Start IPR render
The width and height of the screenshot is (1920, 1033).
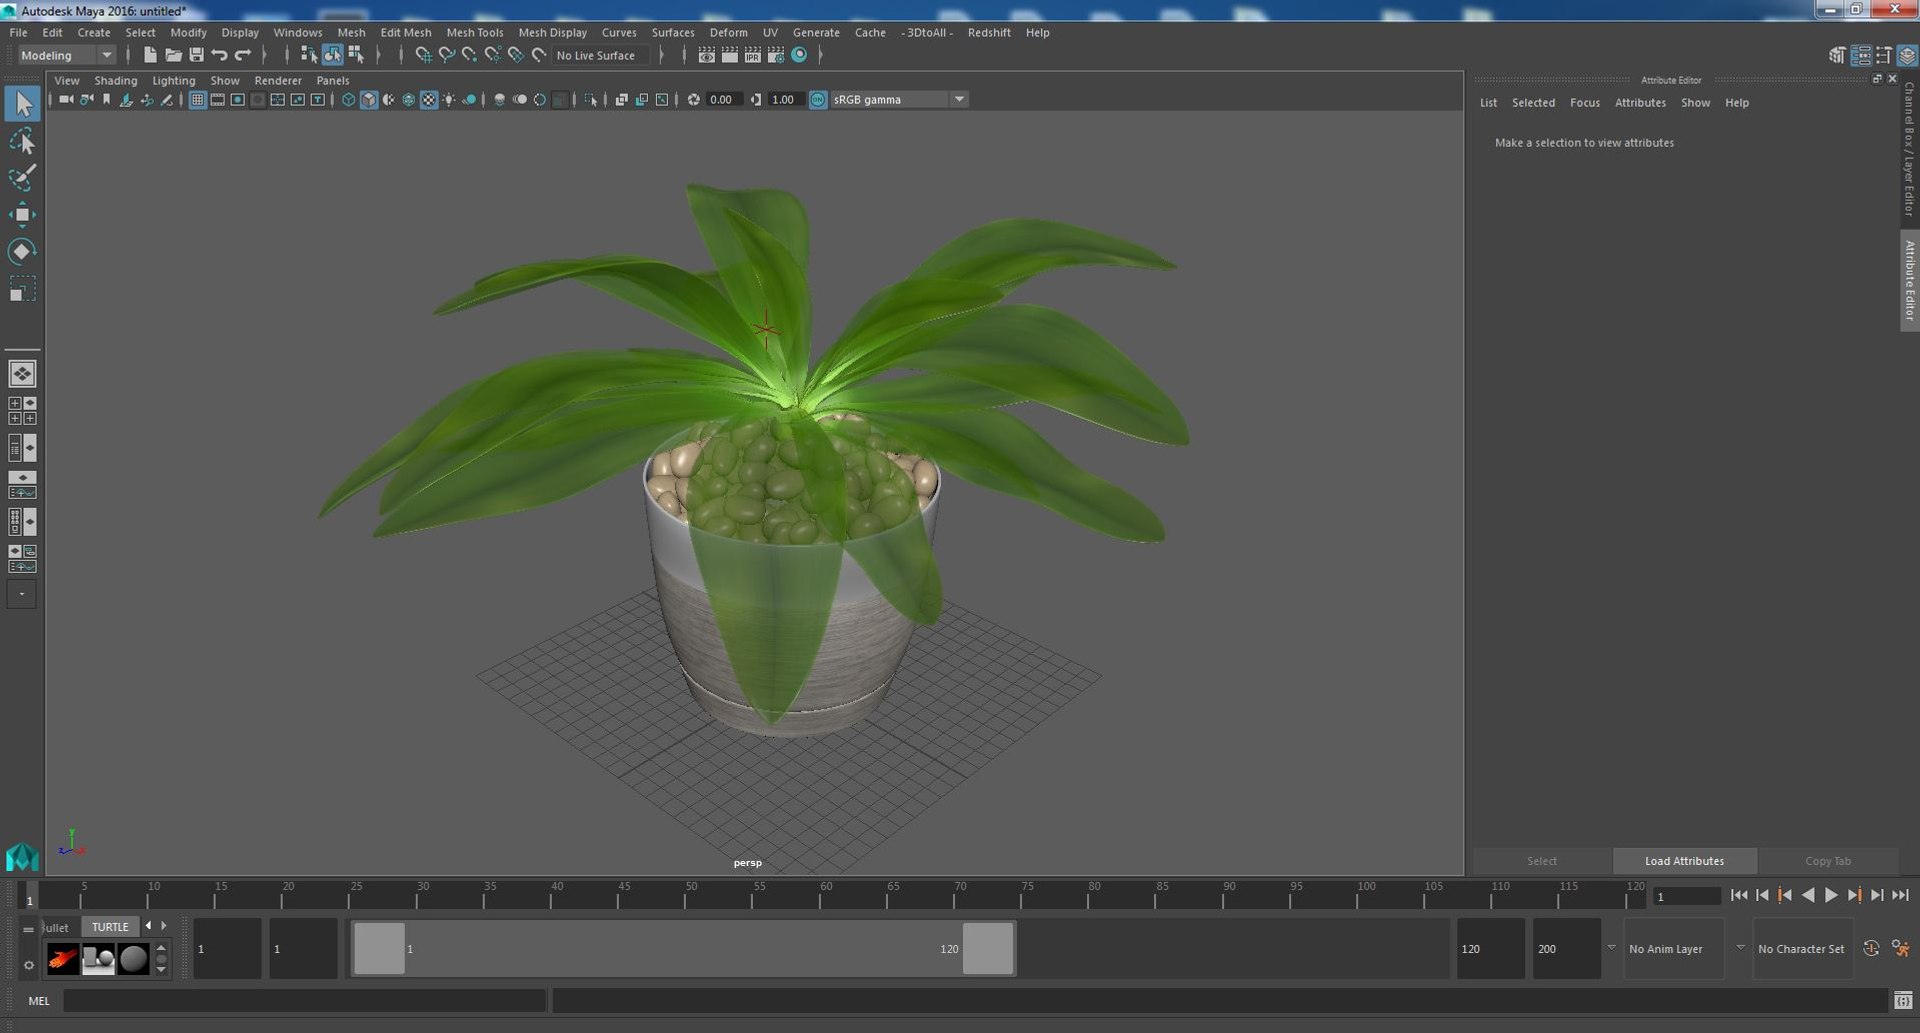(753, 55)
